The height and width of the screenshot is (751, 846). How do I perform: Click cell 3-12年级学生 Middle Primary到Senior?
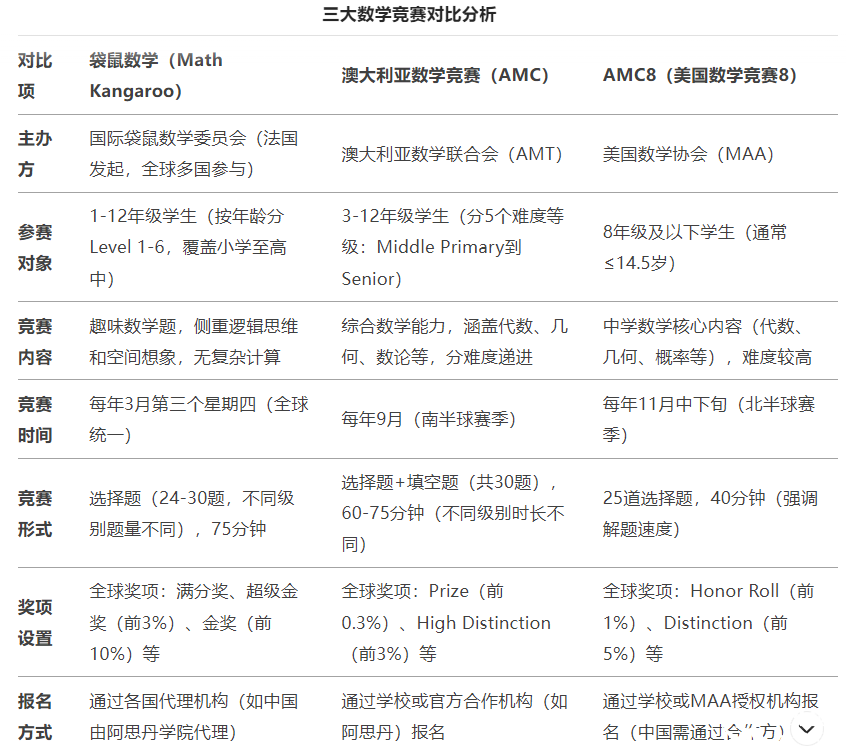tap(453, 248)
